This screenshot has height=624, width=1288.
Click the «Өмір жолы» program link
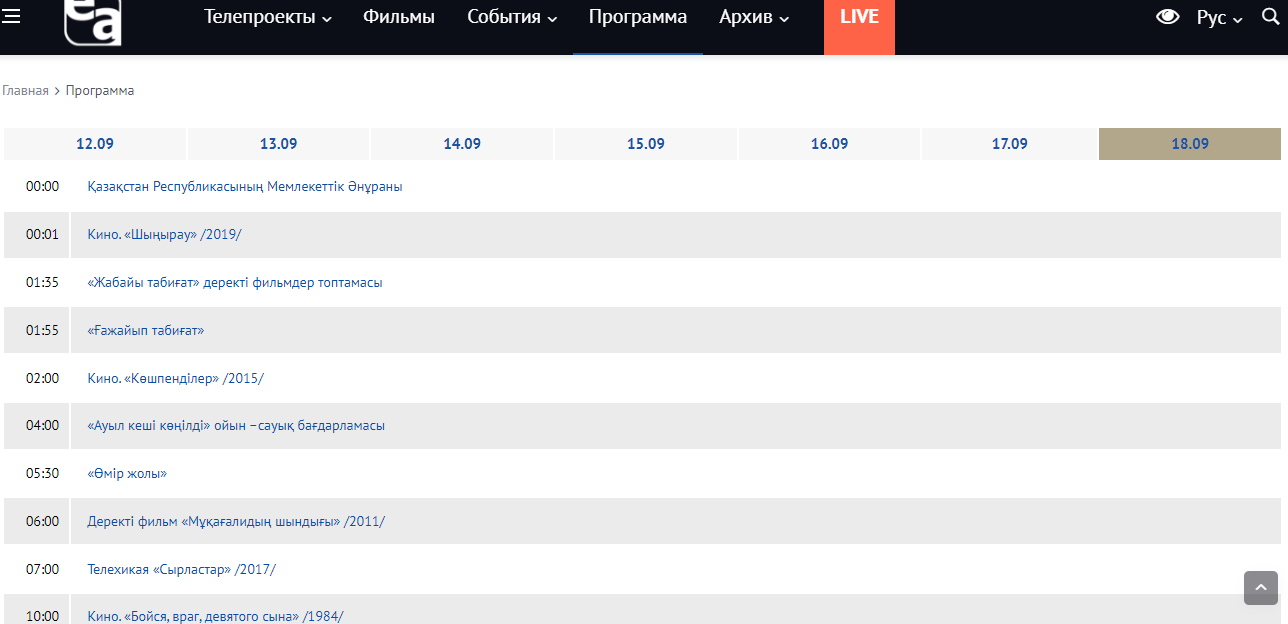[x=127, y=474]
